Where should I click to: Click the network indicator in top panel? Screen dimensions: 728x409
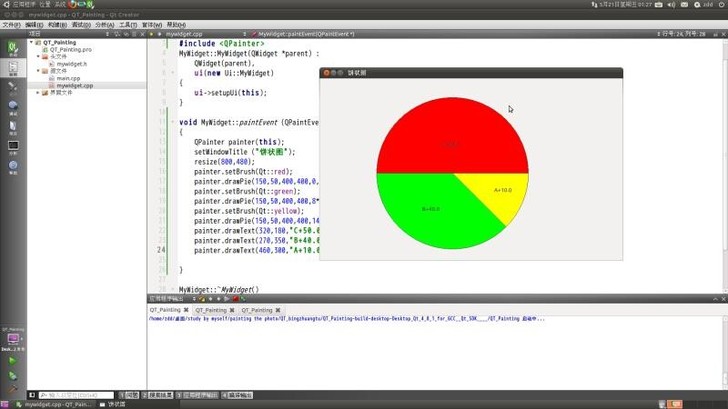(x=594, y=5)
